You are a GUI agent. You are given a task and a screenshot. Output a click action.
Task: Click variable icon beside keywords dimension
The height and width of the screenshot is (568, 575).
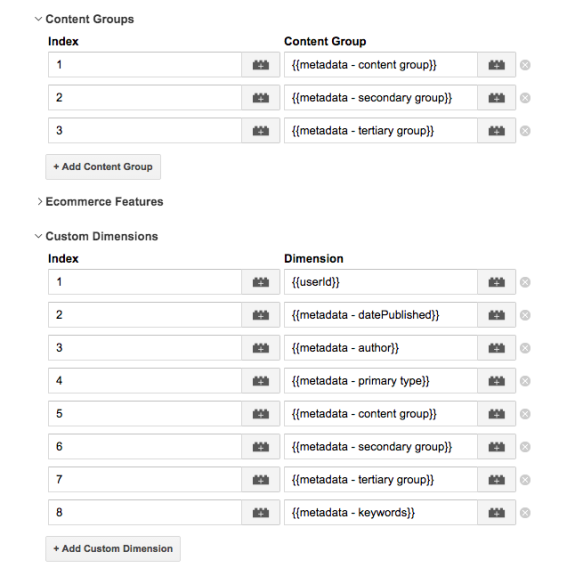497,513
